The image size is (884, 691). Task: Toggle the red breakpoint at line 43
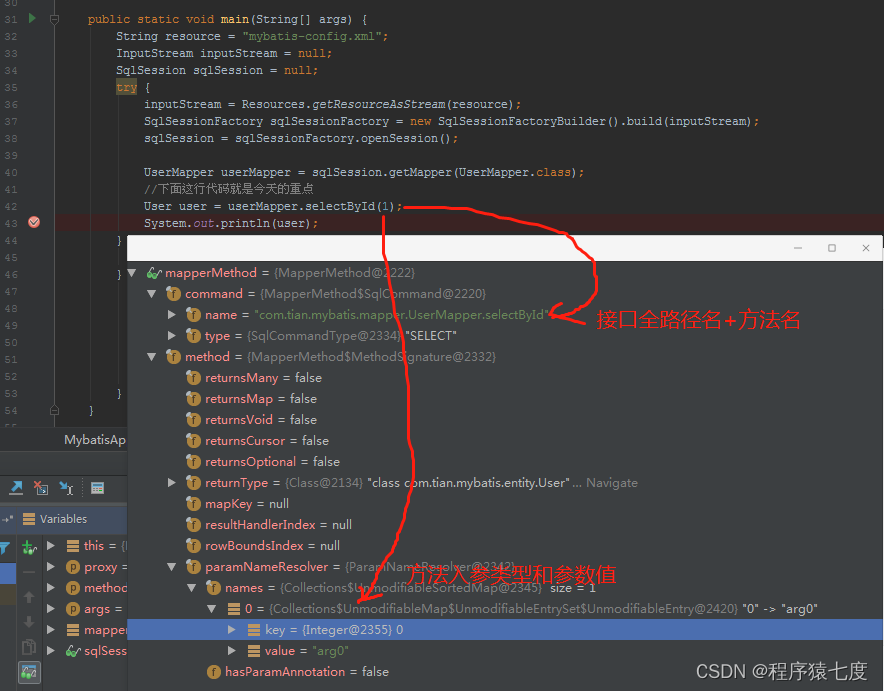click(x=33, y=222)
